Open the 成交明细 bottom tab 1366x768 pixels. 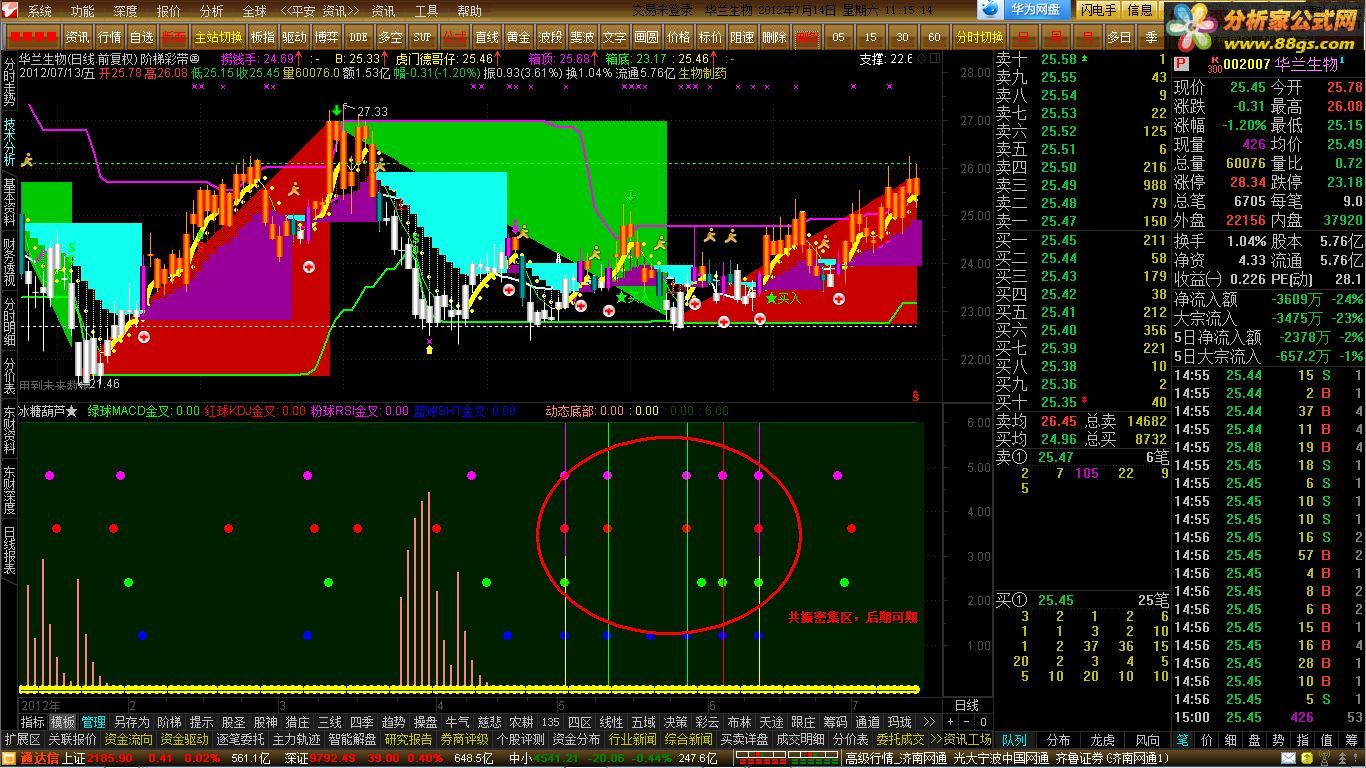[801, 740]
